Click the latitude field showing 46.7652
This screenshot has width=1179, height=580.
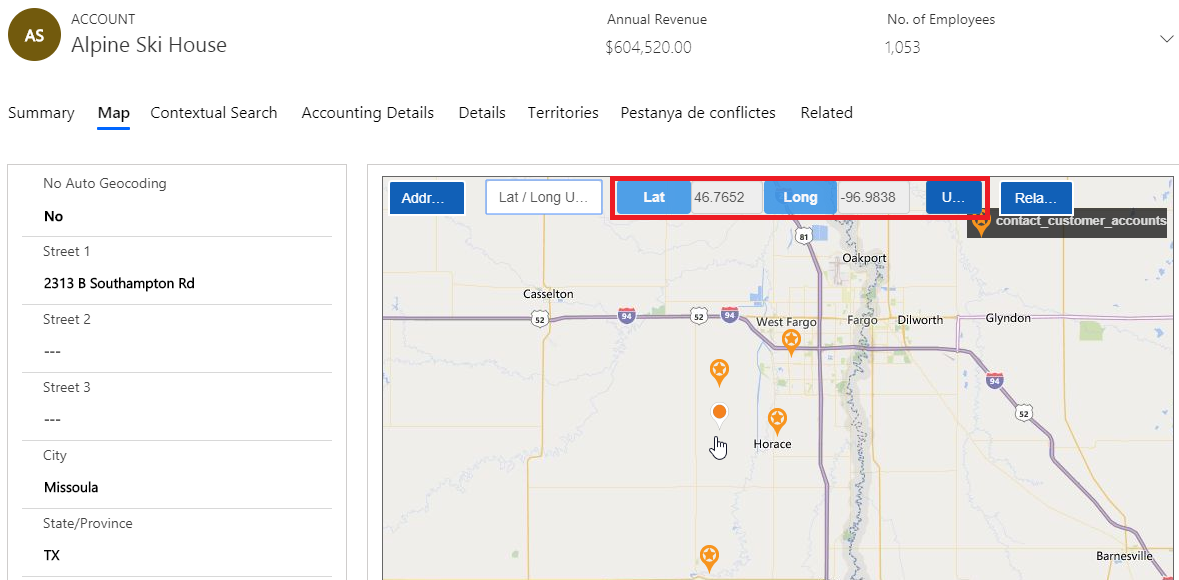click(x=725, y=198)
